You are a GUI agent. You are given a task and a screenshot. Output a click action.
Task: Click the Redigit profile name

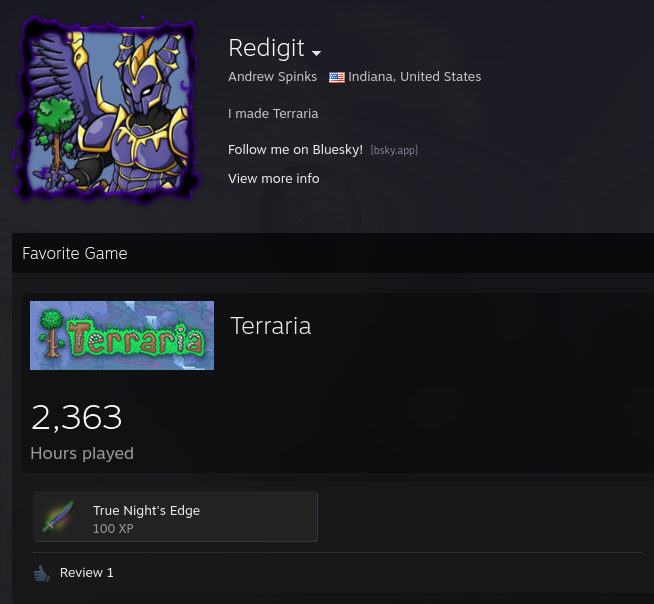pyautogui.click(x=266, y=48)
